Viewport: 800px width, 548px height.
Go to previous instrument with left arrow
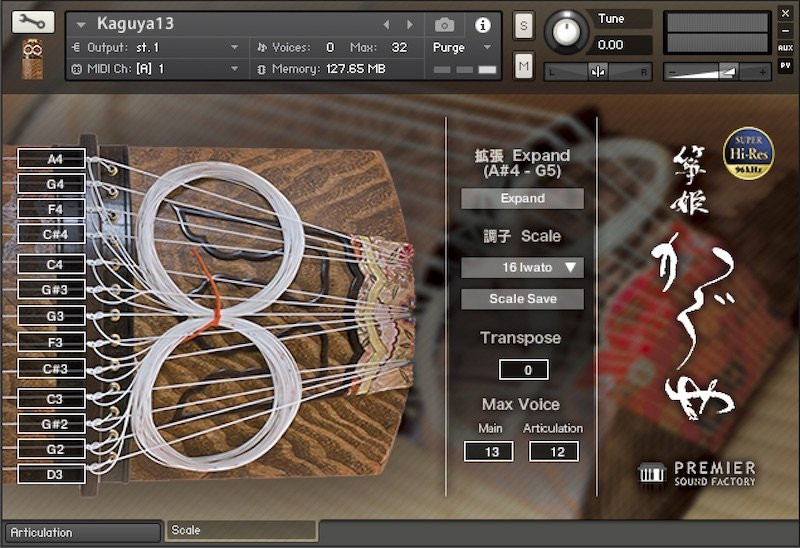(387, 24)
